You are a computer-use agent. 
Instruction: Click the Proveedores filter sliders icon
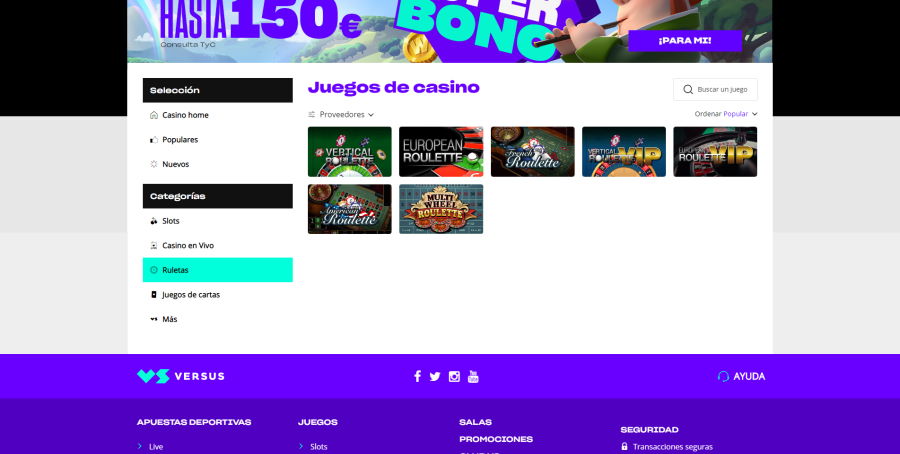tap(312, 114)
